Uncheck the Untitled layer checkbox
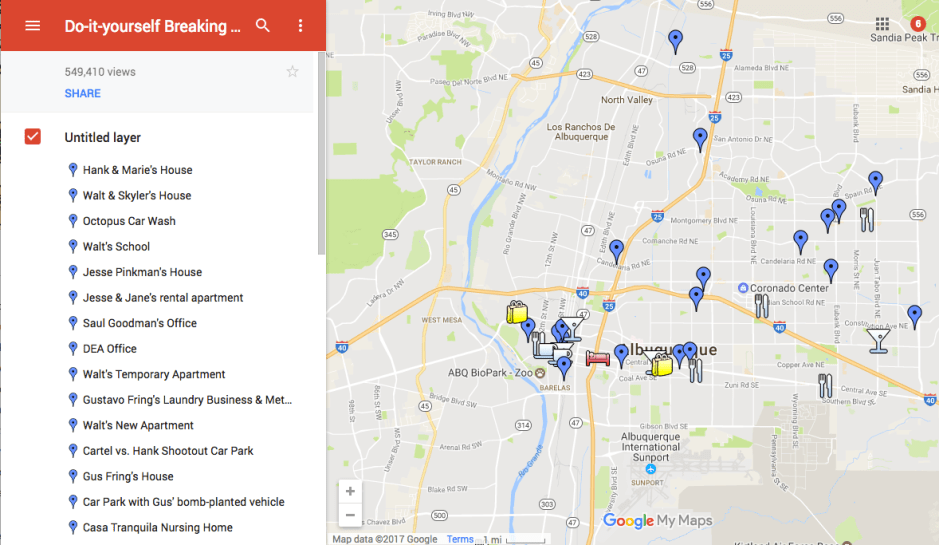939x545 pixels. coord(33,137)
